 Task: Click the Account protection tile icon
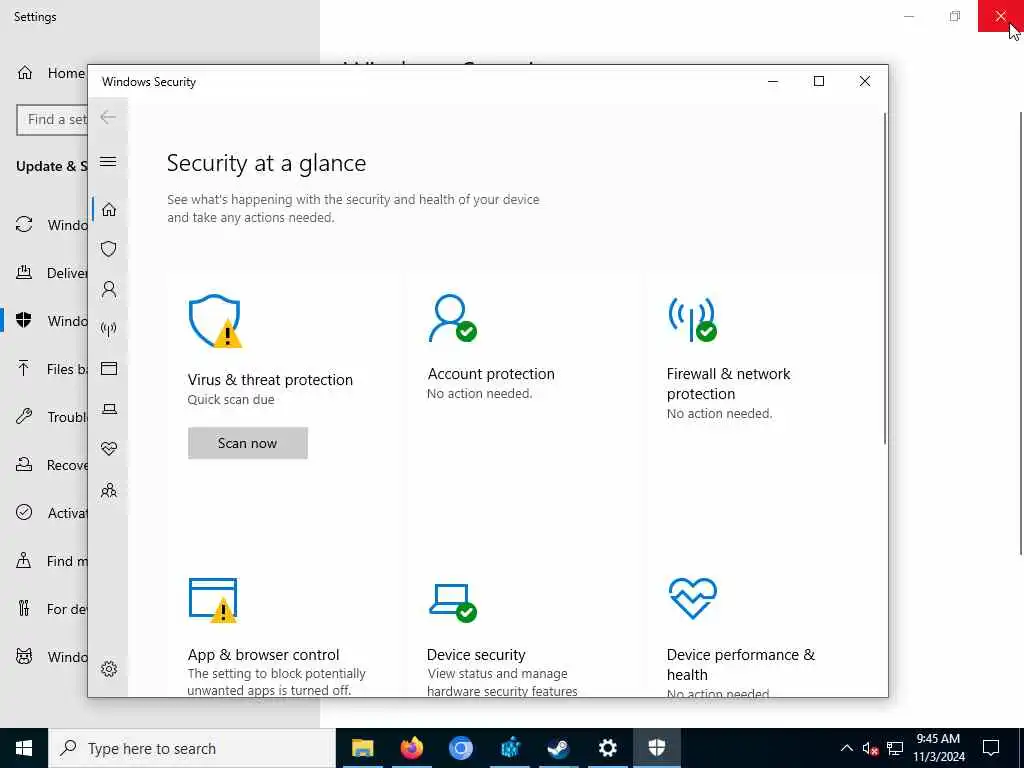point(453,319)
